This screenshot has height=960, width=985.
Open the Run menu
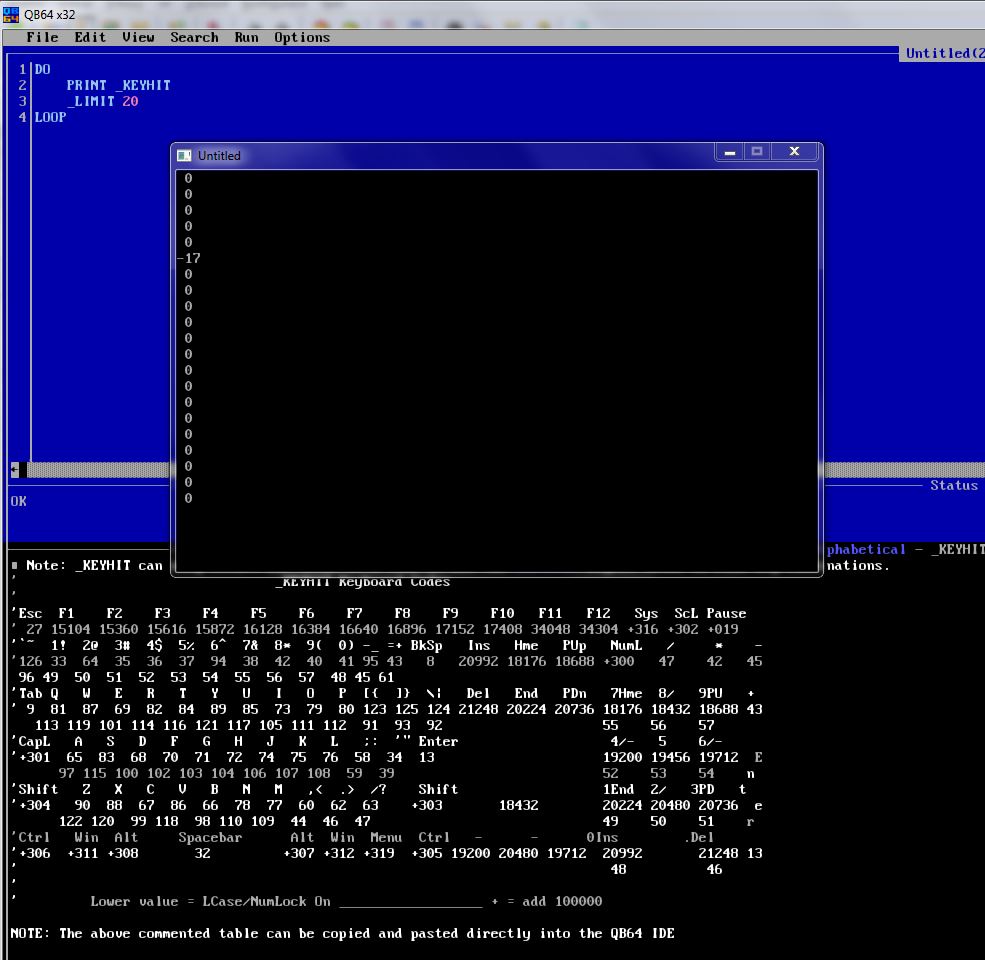[246, 37]
